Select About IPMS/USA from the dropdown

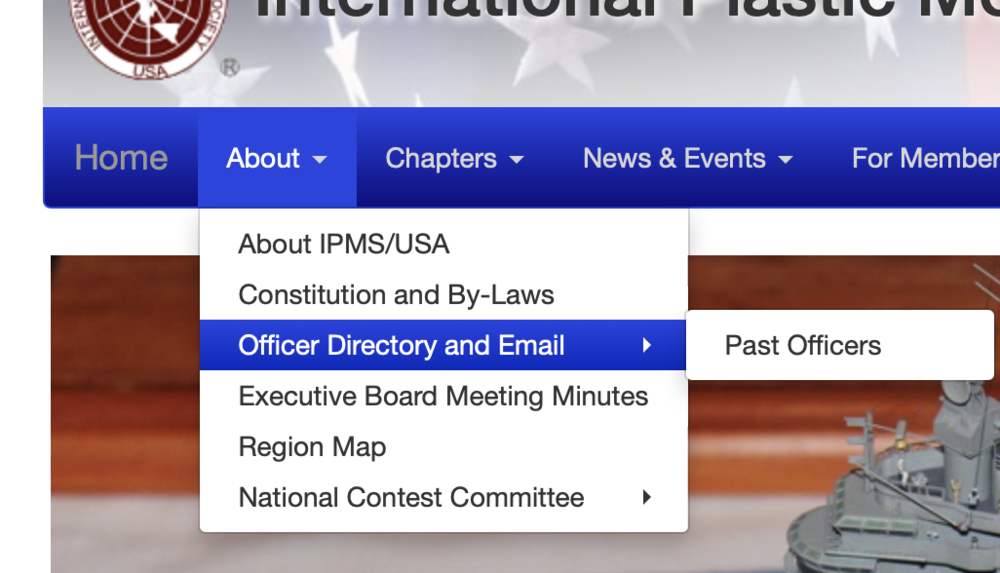pos(344,244)
